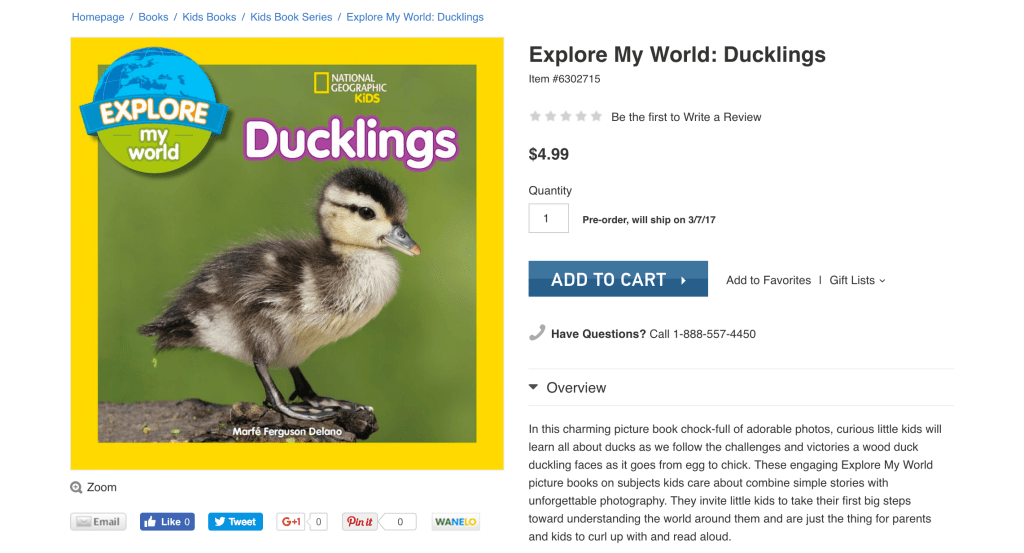
Task: Click the Ducklings book cover image
Action: 287,254
